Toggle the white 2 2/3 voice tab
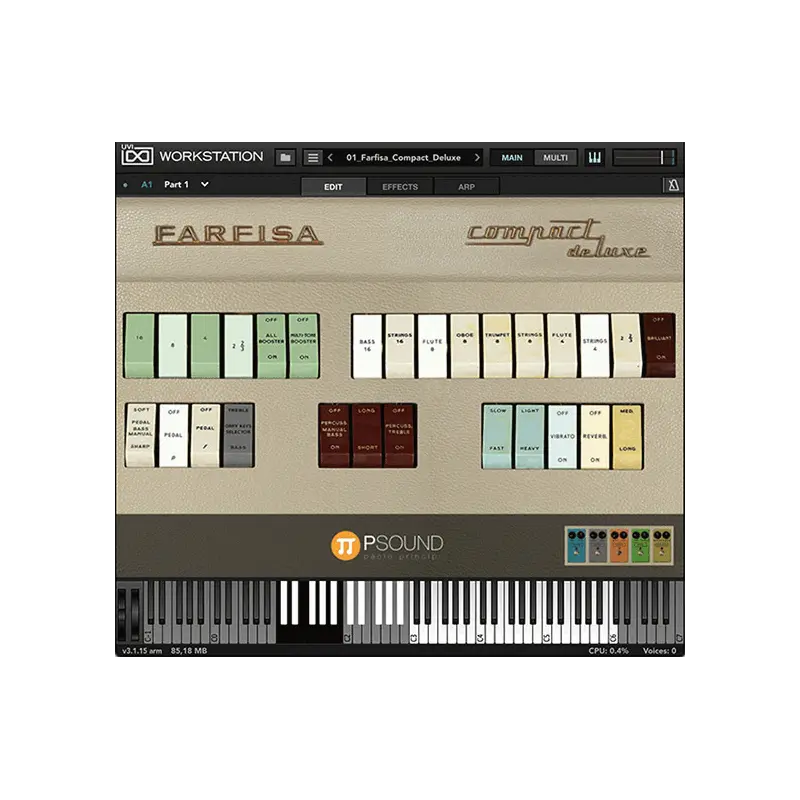The image size is (800, 800). pos(627,346)
